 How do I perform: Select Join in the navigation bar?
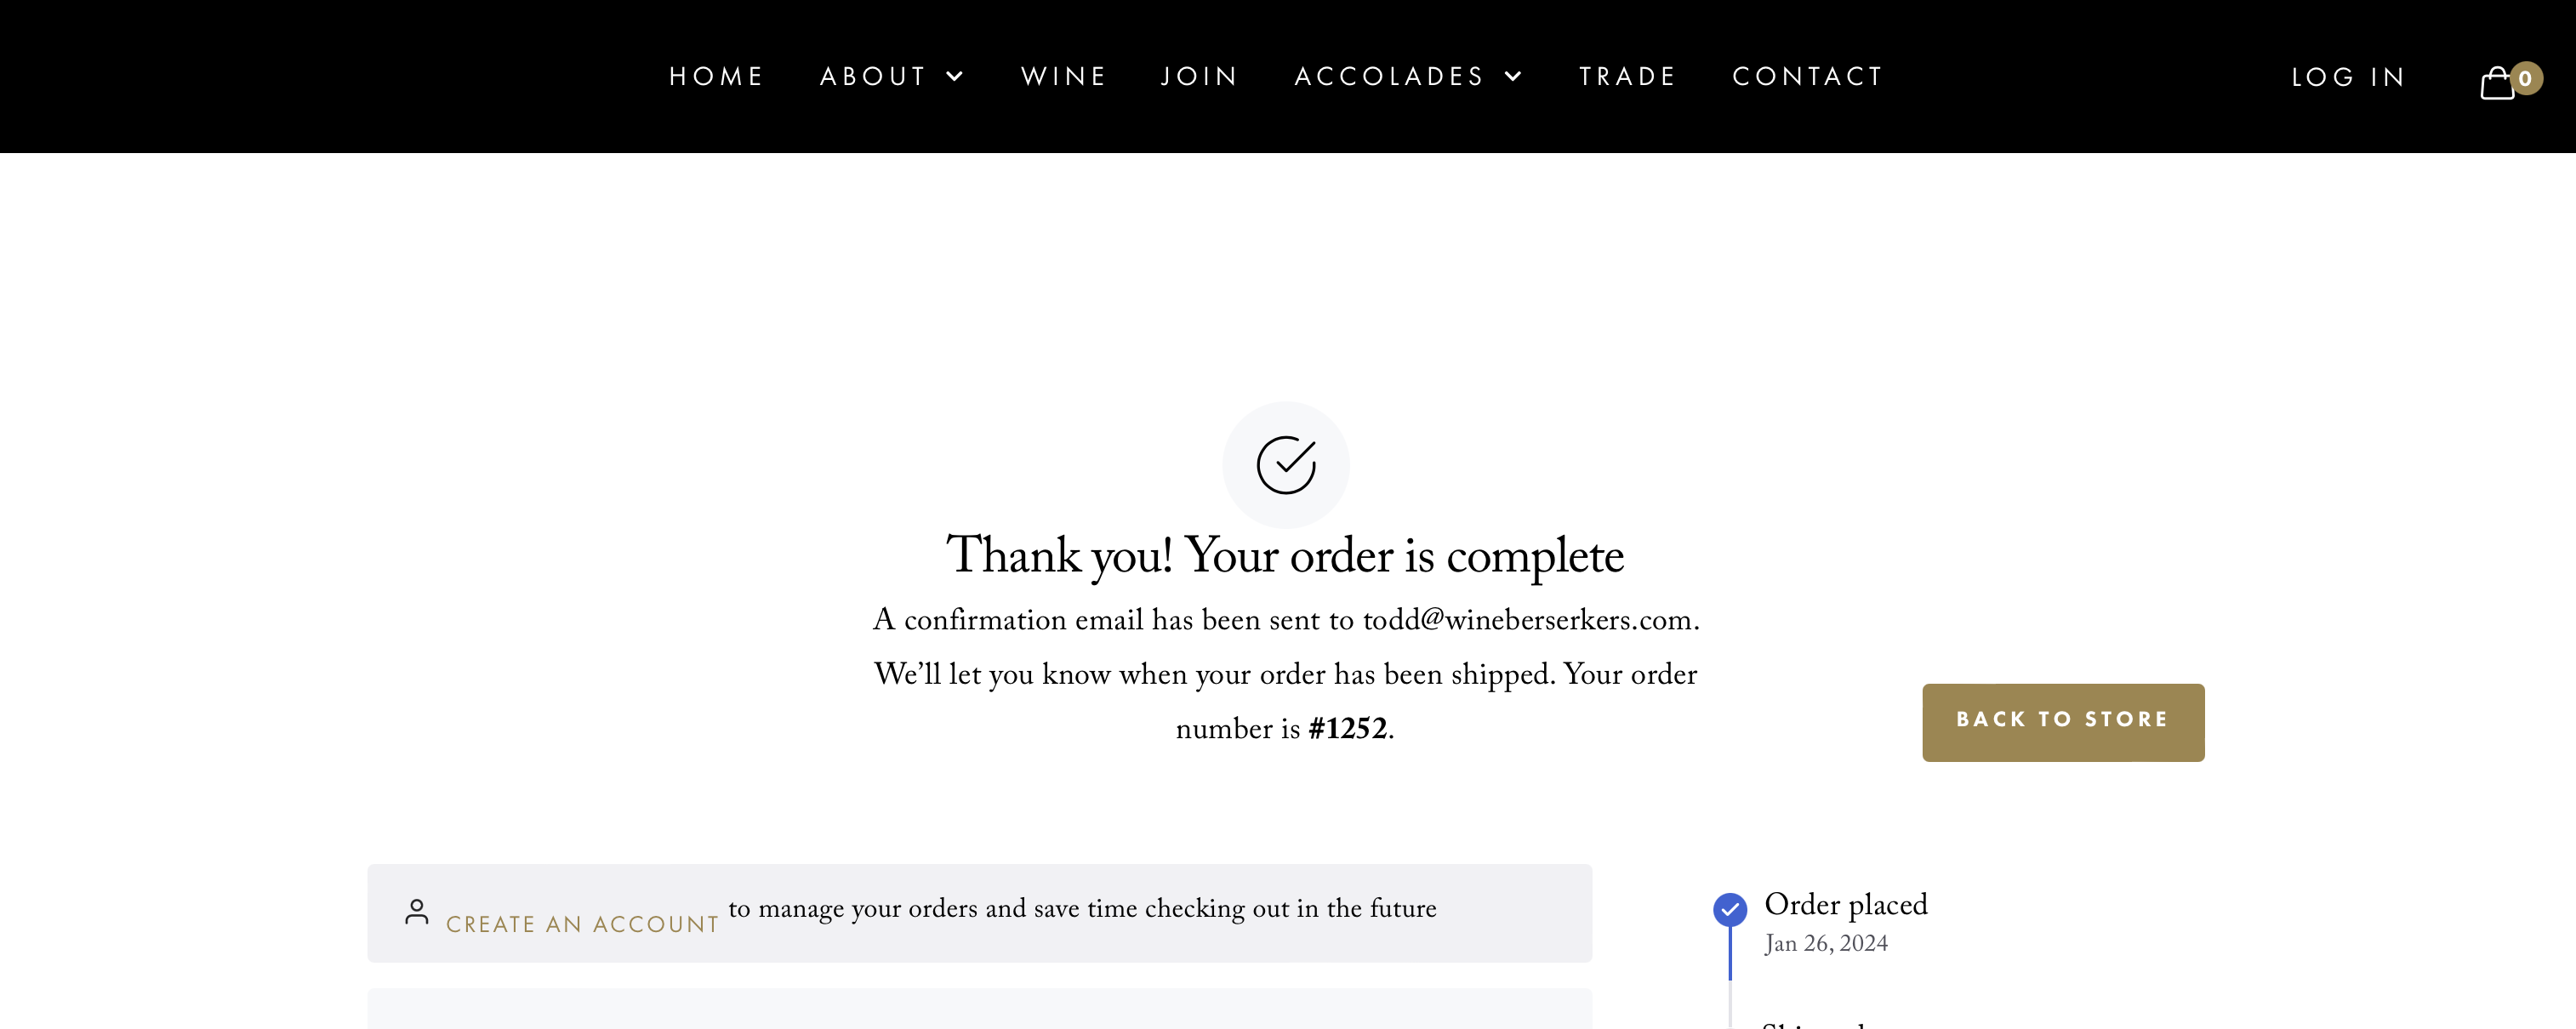[x=1199, y=76]
